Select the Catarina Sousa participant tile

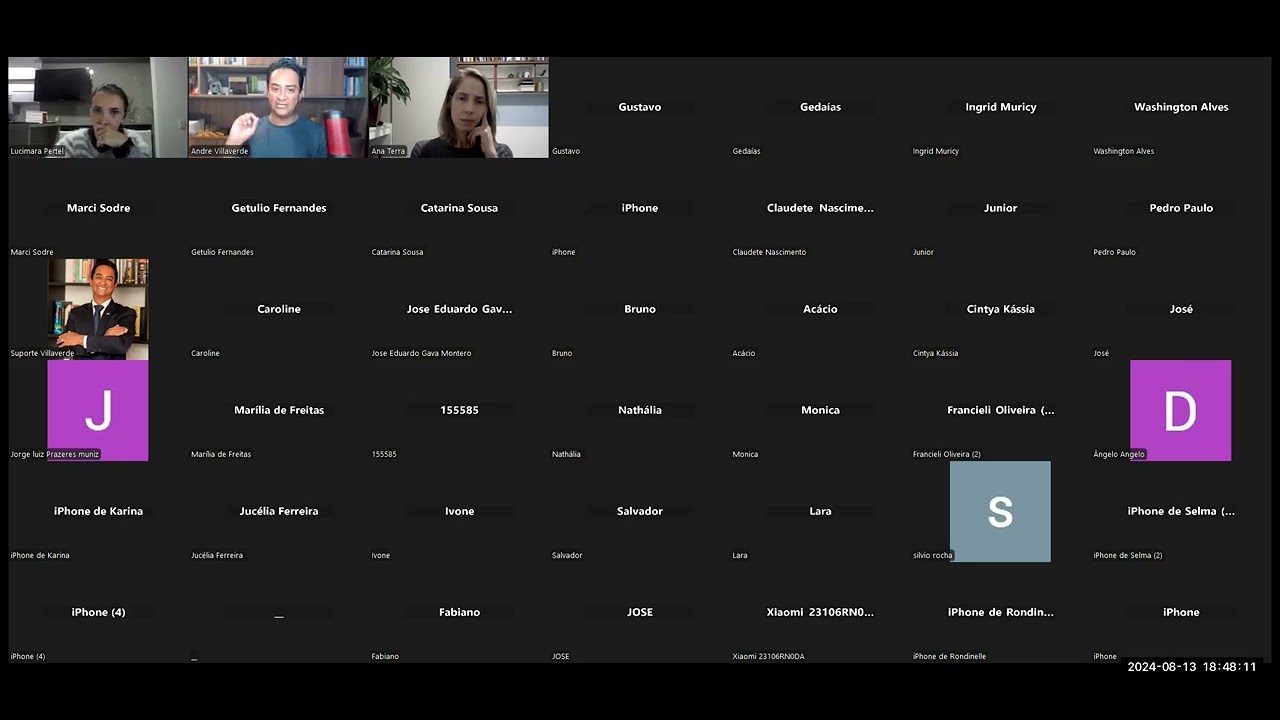tap(459, 208)
